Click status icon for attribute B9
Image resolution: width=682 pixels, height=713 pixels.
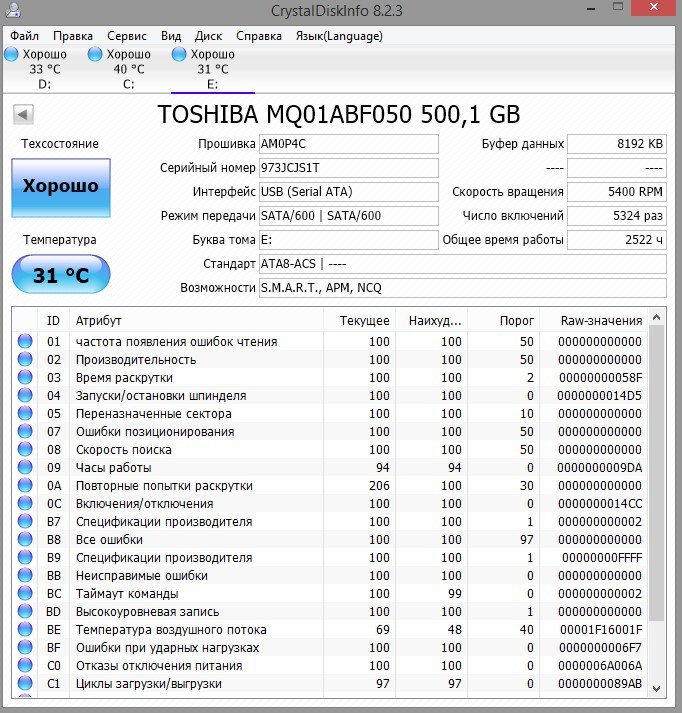[25, 557]
